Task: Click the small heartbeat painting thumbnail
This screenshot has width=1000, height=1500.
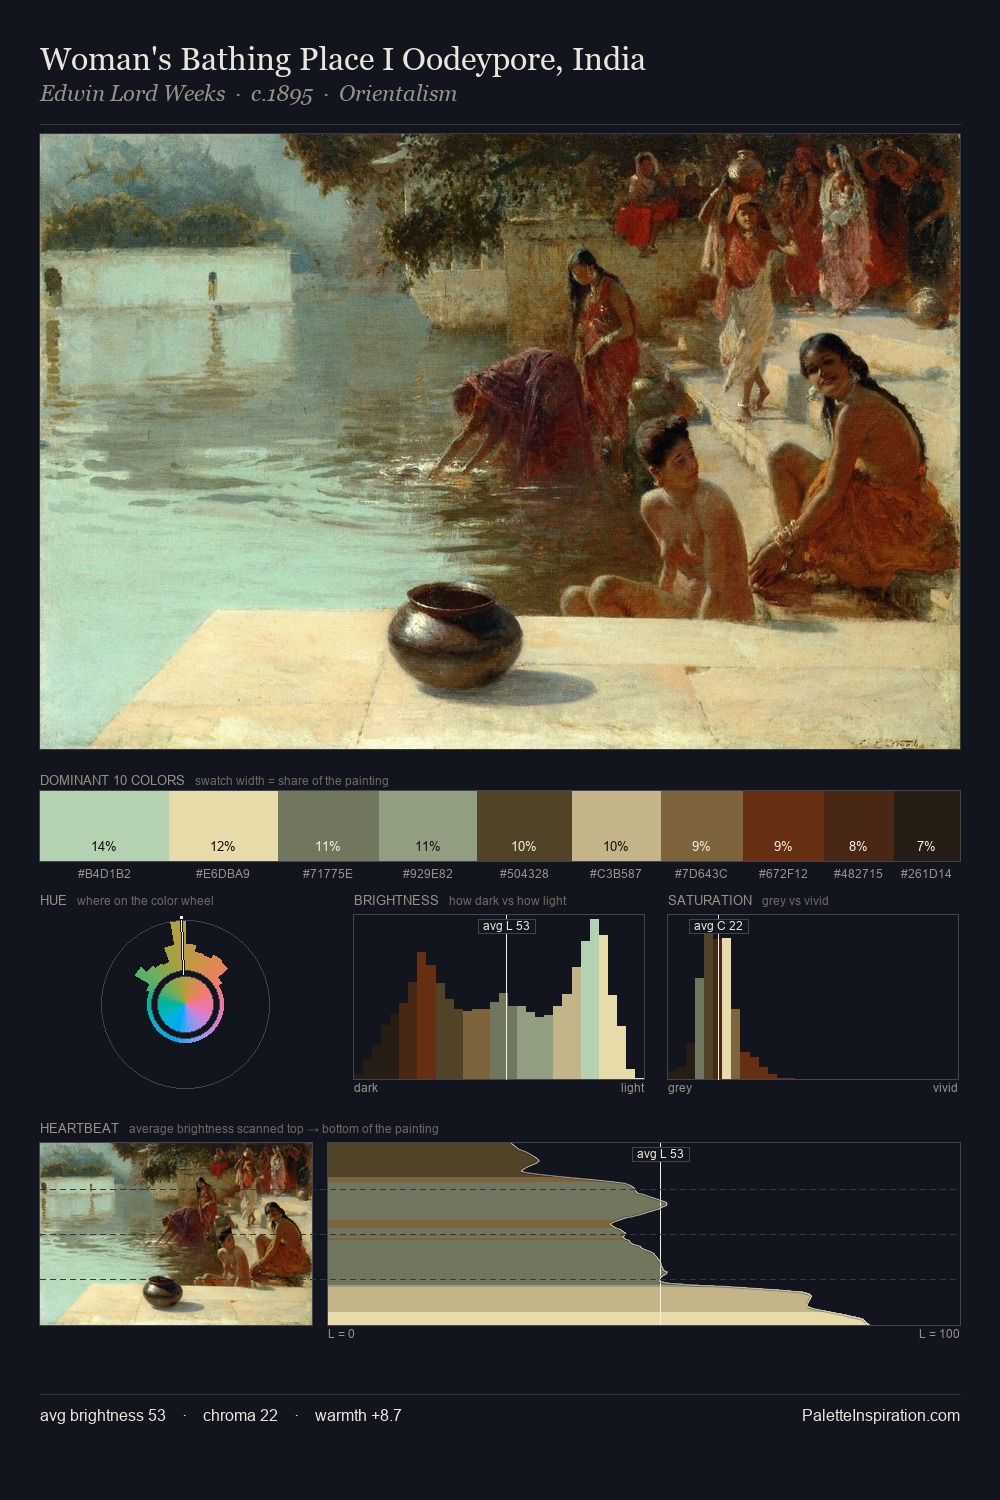Action: [176, 1234]
